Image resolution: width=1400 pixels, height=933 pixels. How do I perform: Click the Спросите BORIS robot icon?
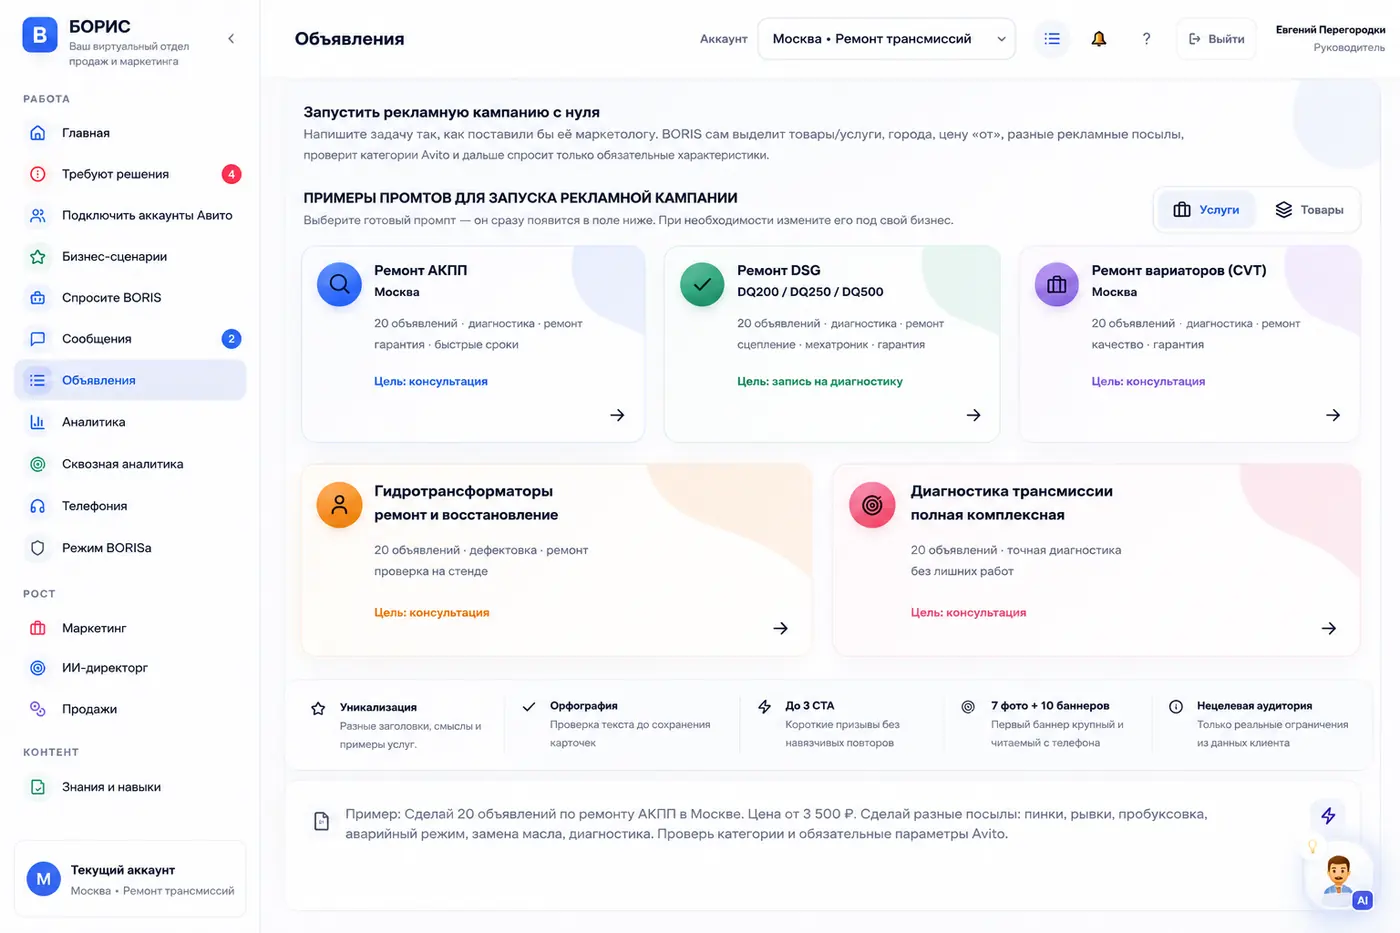pos(38,298)
